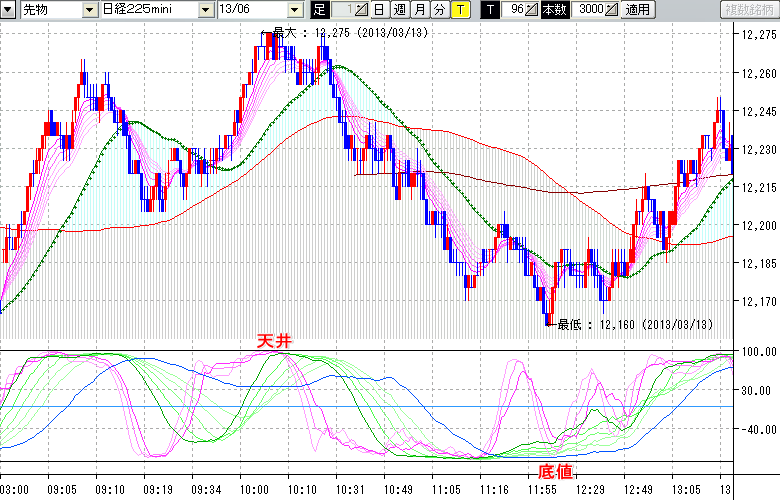Click the black 足 label icon
The width and height of the screenshot is (780, 500).
pyautogui.click(x=320, y=10)
